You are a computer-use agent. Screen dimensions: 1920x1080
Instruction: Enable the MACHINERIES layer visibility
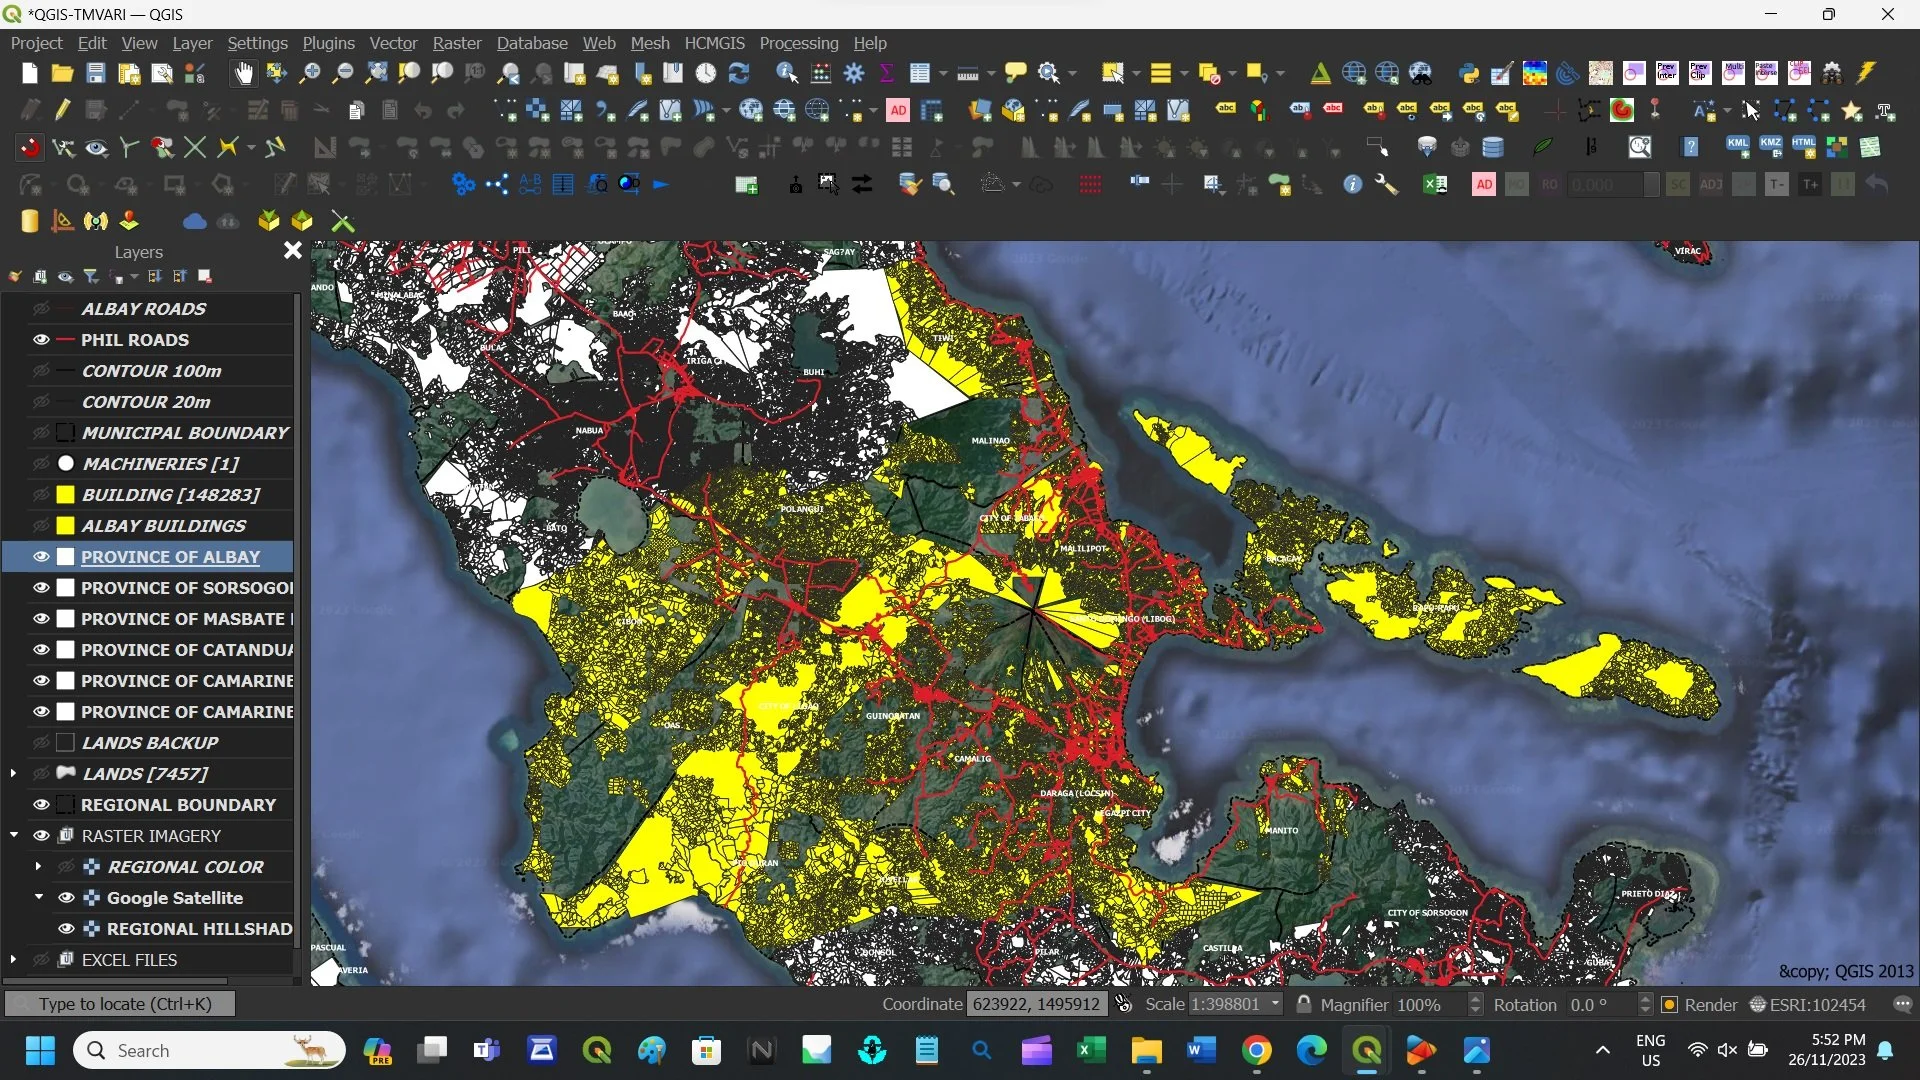(41, 463)
